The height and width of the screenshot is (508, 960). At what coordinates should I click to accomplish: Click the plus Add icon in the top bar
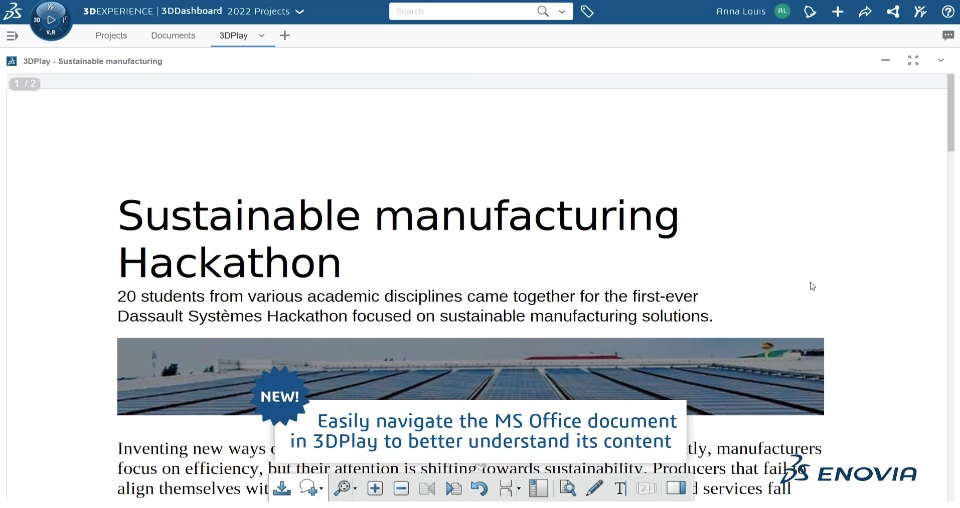(x=838, y=11)
